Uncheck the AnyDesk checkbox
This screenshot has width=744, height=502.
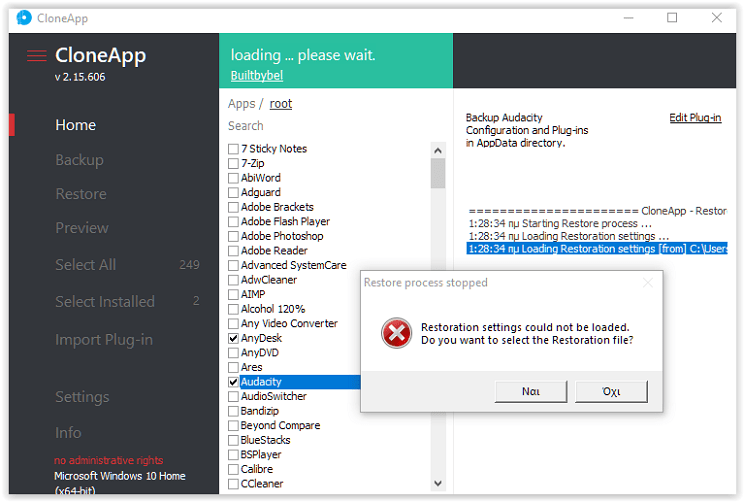tap(233, 338)
